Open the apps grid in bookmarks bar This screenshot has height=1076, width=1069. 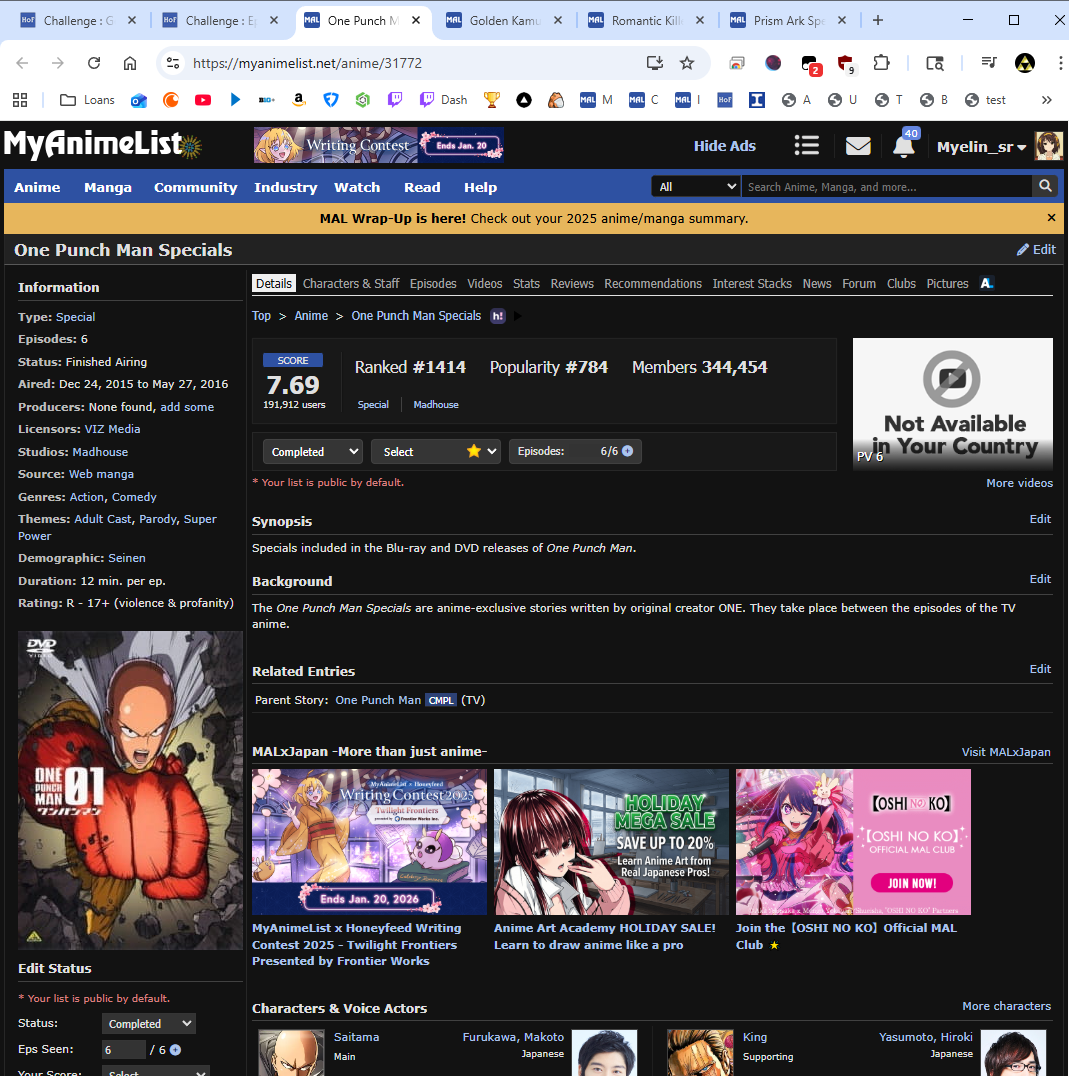tap(20, 100)
